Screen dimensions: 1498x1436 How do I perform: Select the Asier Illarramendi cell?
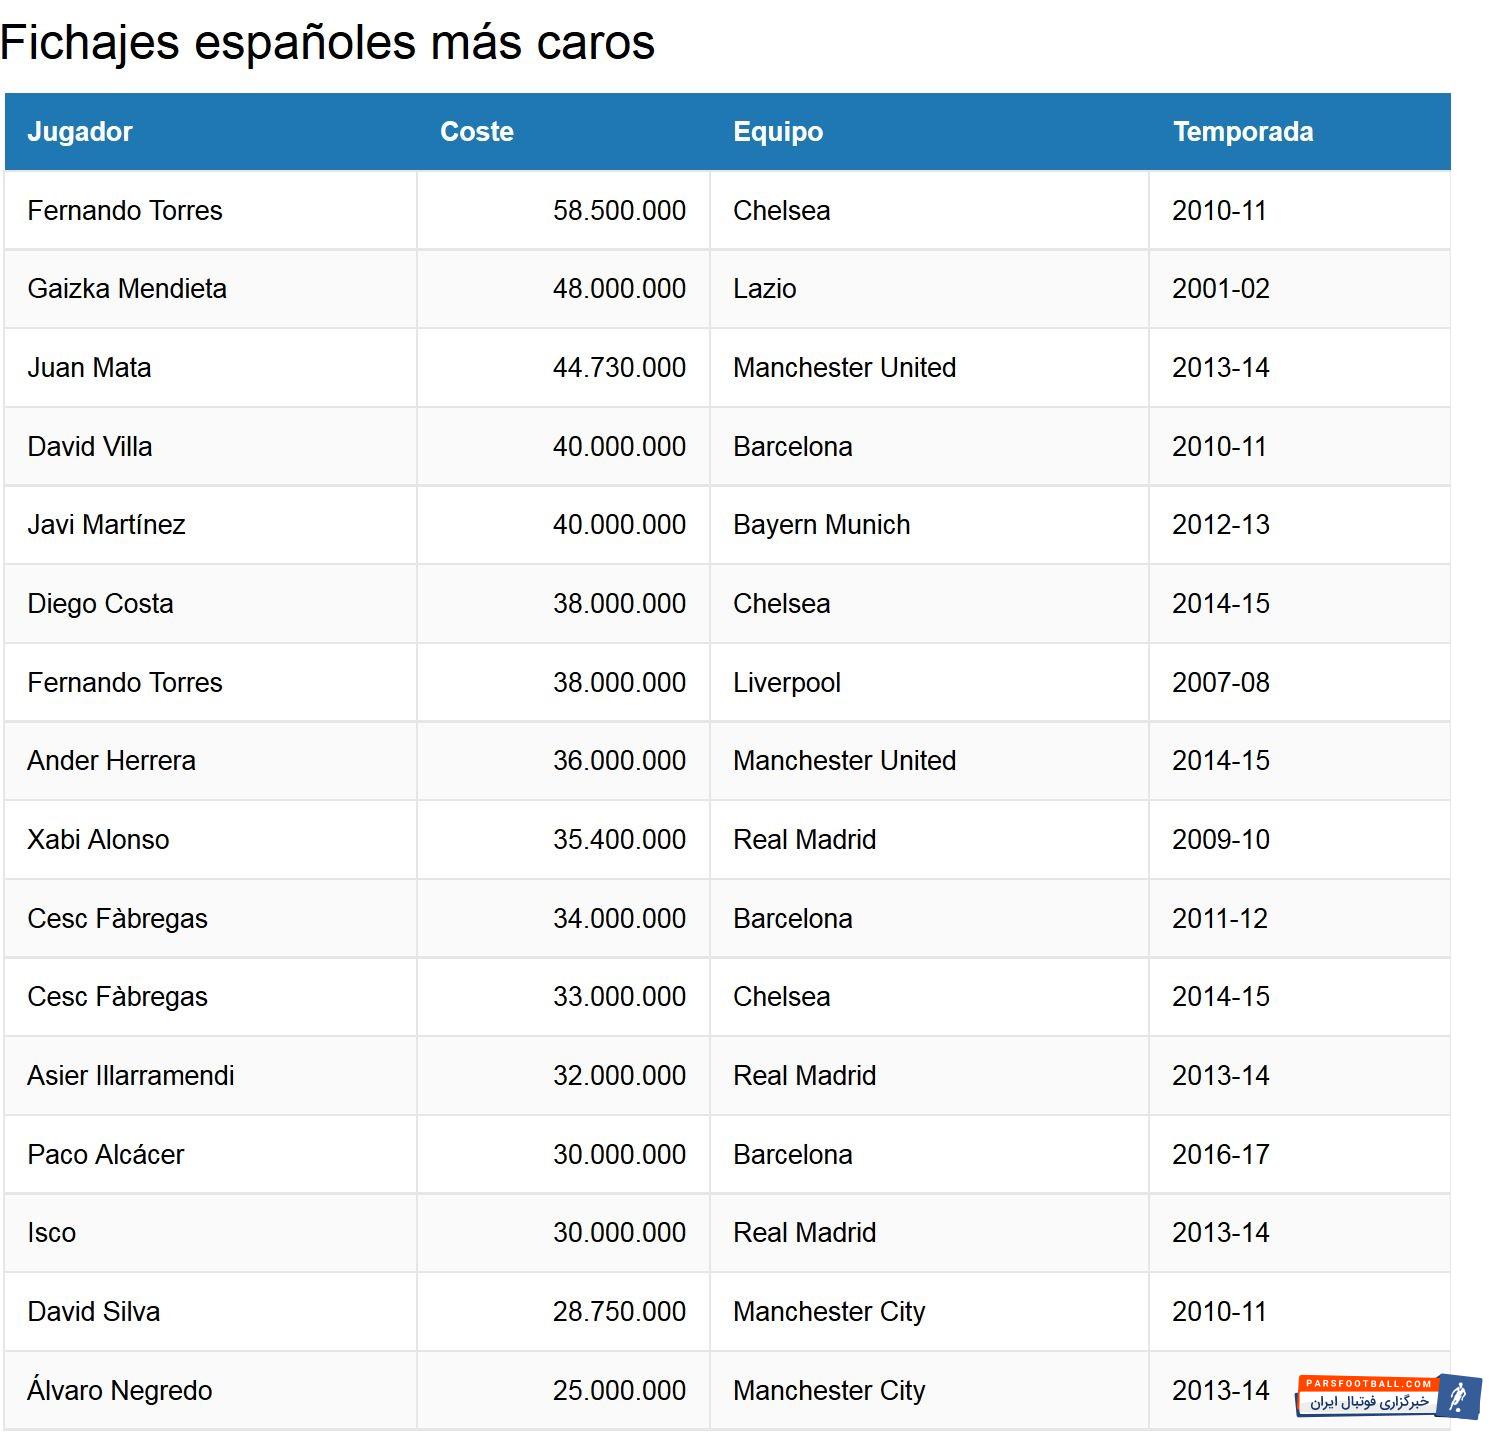pos(131,1076)
